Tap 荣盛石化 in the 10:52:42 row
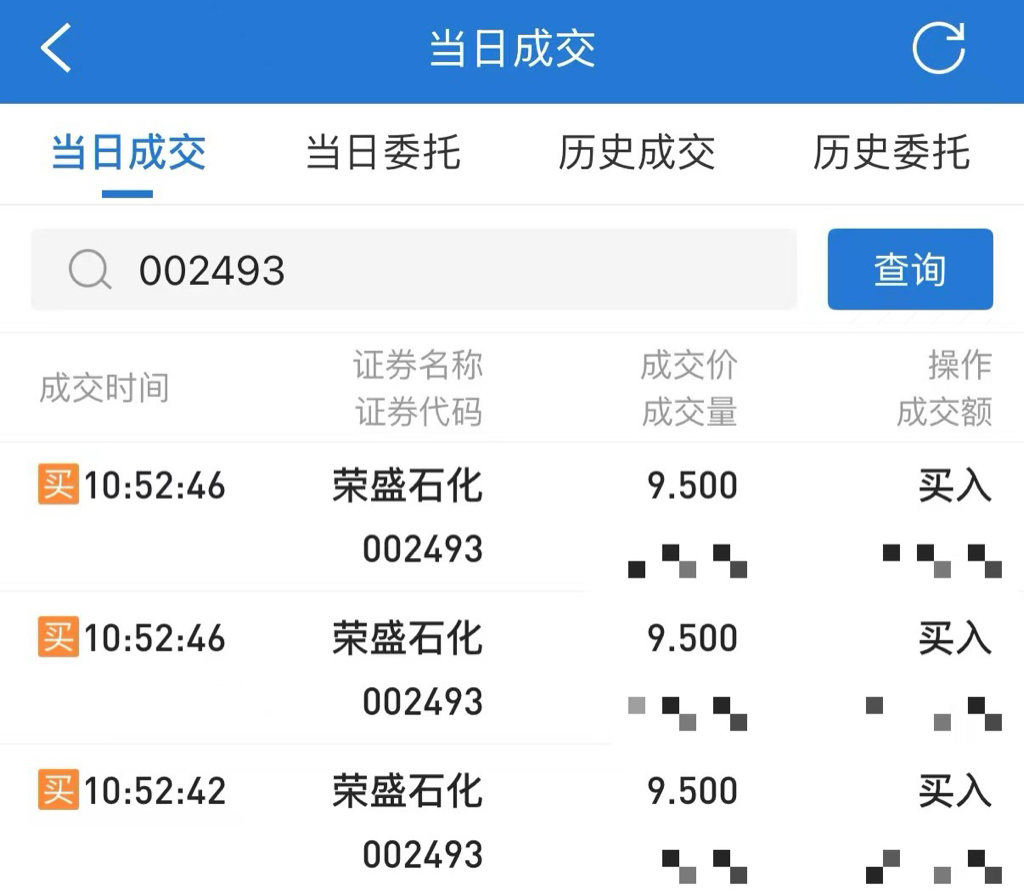The height and width of the screenshot is (895, 1024). pos(408,791)
